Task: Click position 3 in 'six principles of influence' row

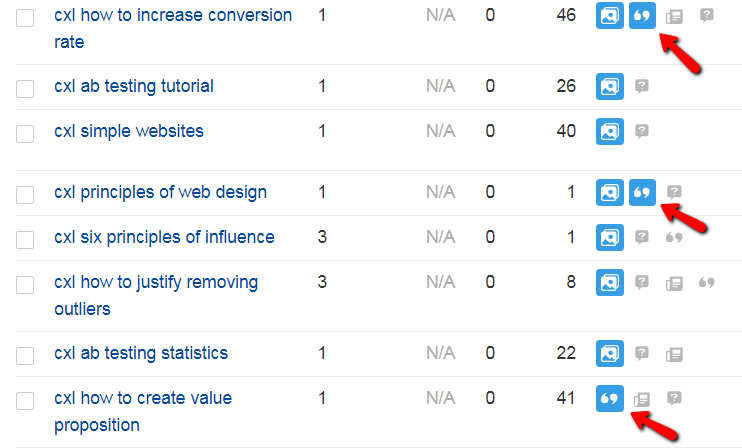Action: tap(322, 237)
